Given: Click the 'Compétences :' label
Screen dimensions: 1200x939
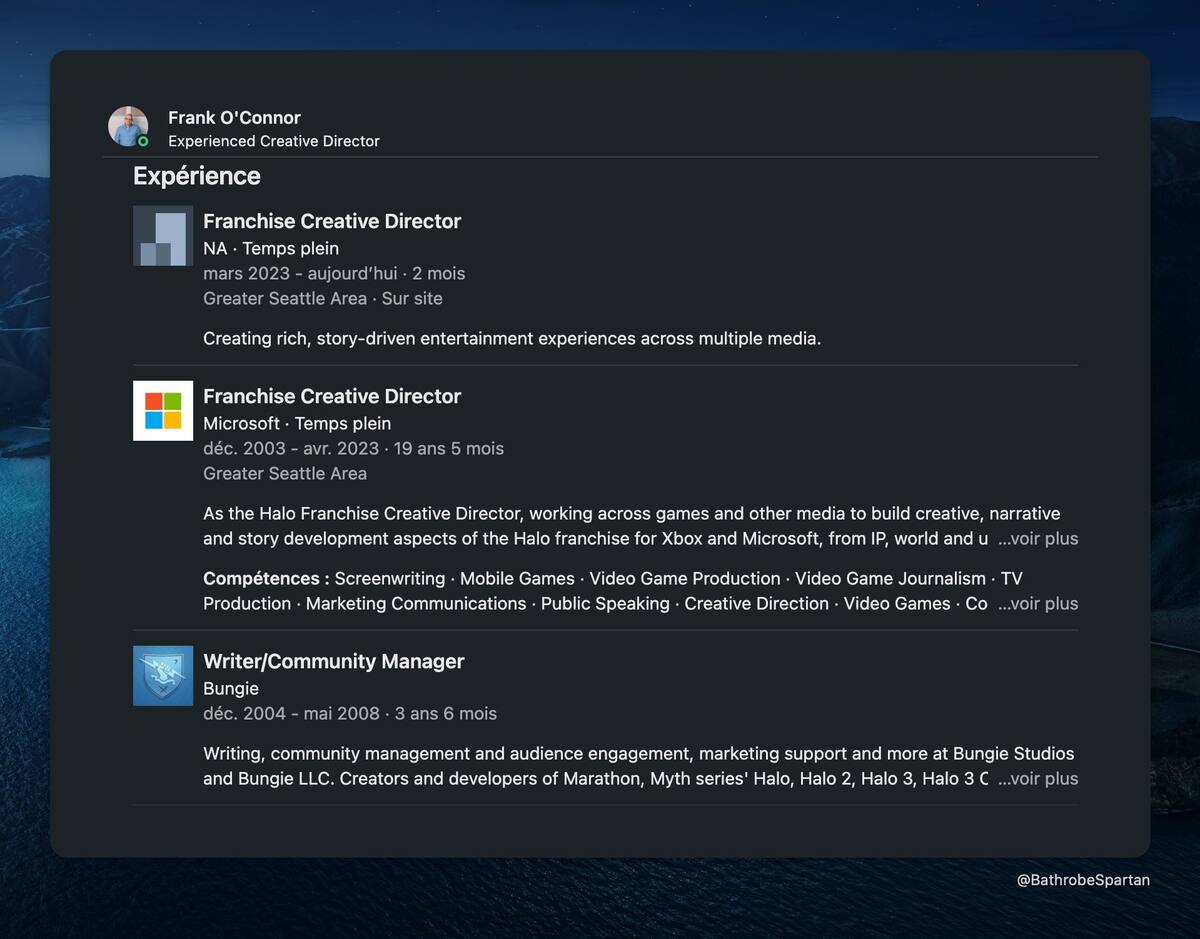Looking at the screenshot, I should point(266,578).
